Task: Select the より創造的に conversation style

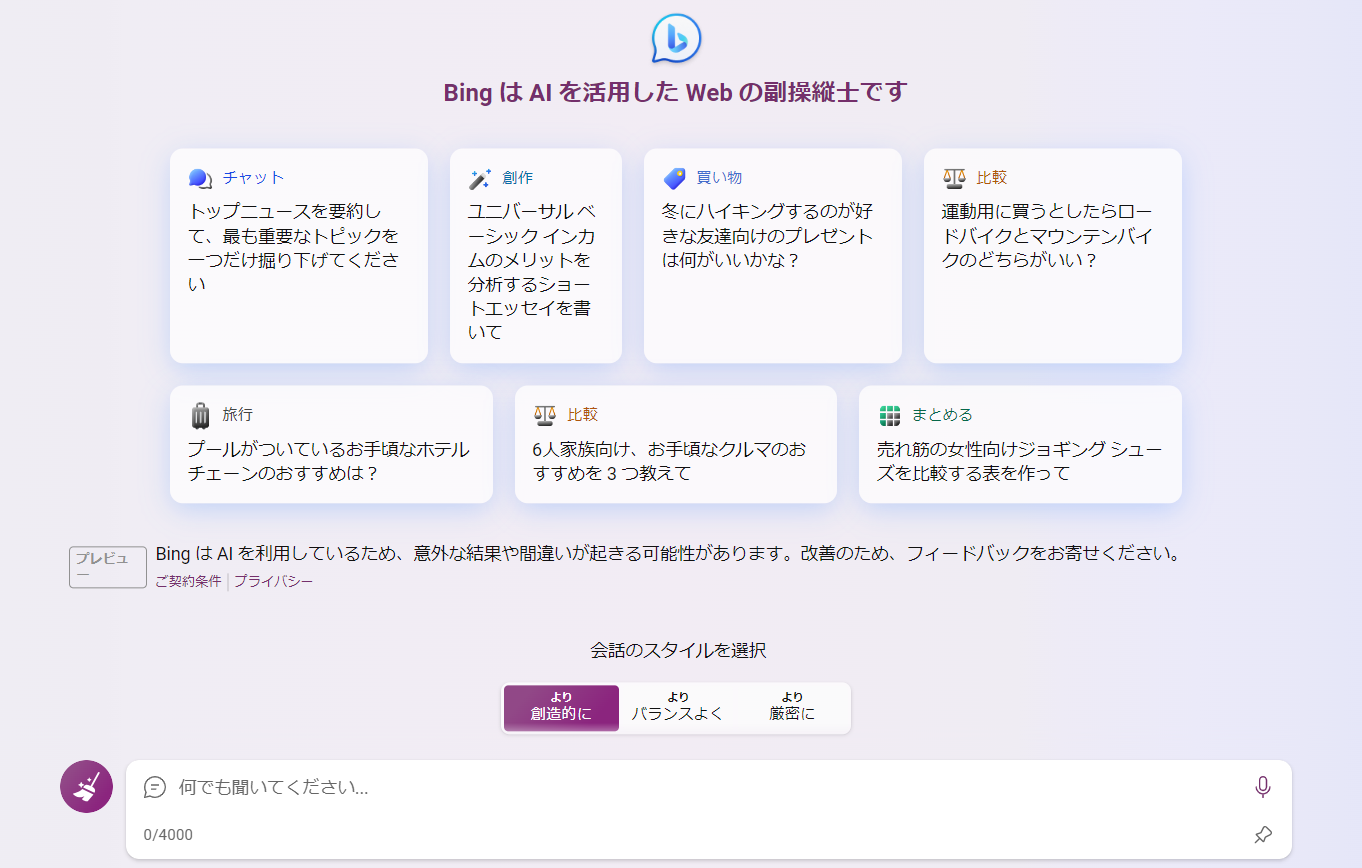Action: click(561, 708)
